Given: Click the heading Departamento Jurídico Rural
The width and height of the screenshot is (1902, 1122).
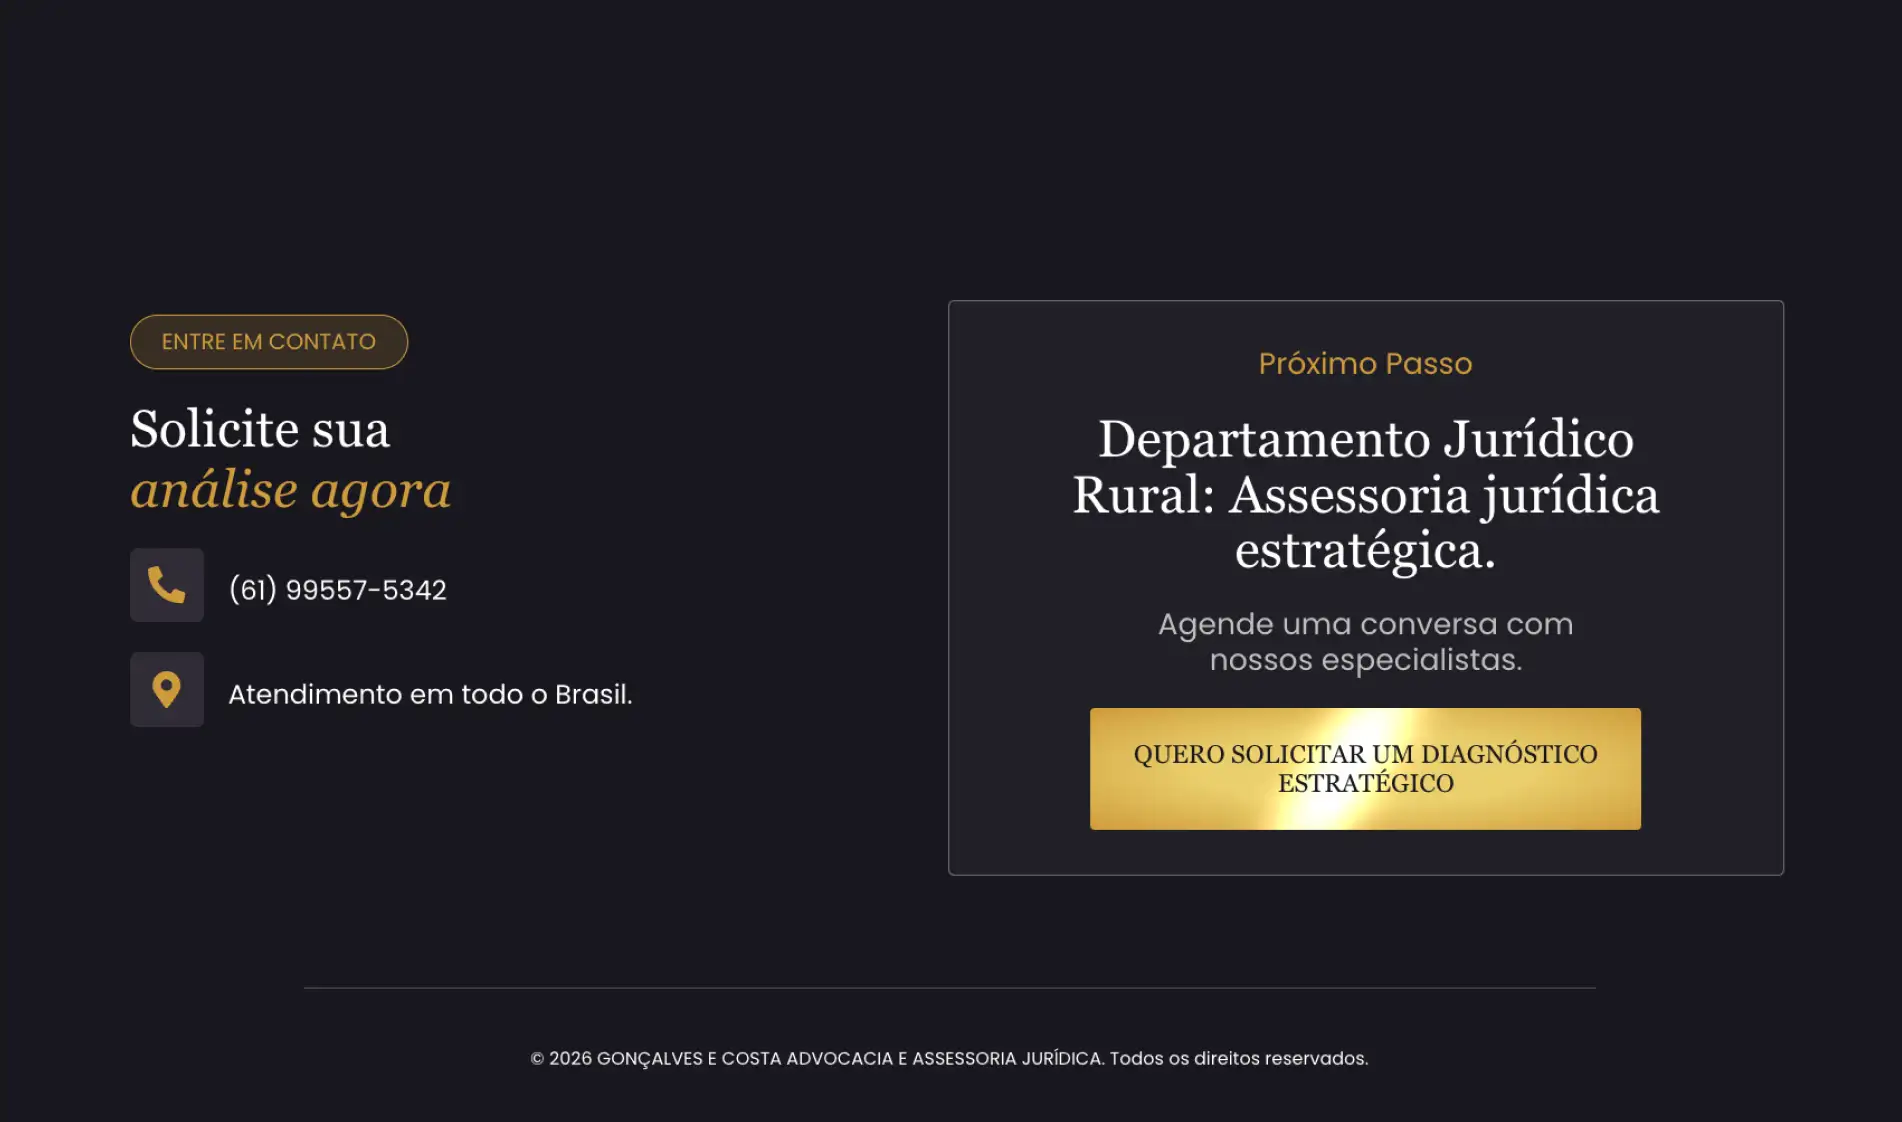Looking at the screenshot, I should 1366,494.
